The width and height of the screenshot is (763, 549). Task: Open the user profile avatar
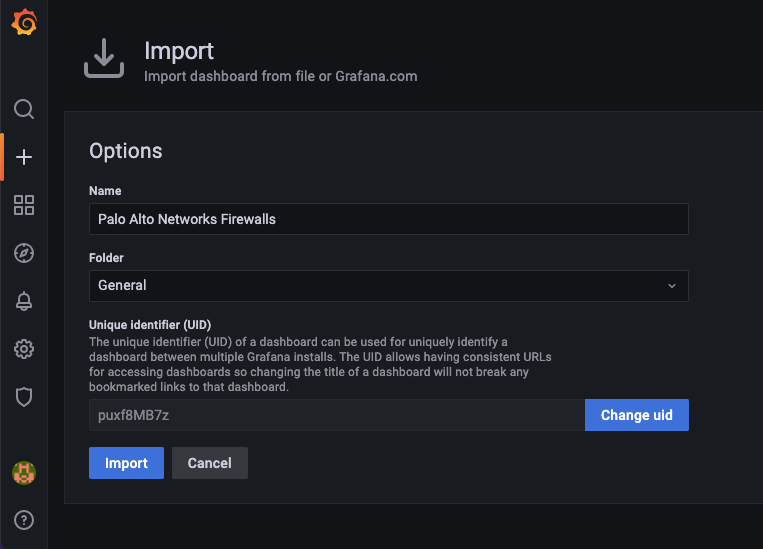pos(24,473)
